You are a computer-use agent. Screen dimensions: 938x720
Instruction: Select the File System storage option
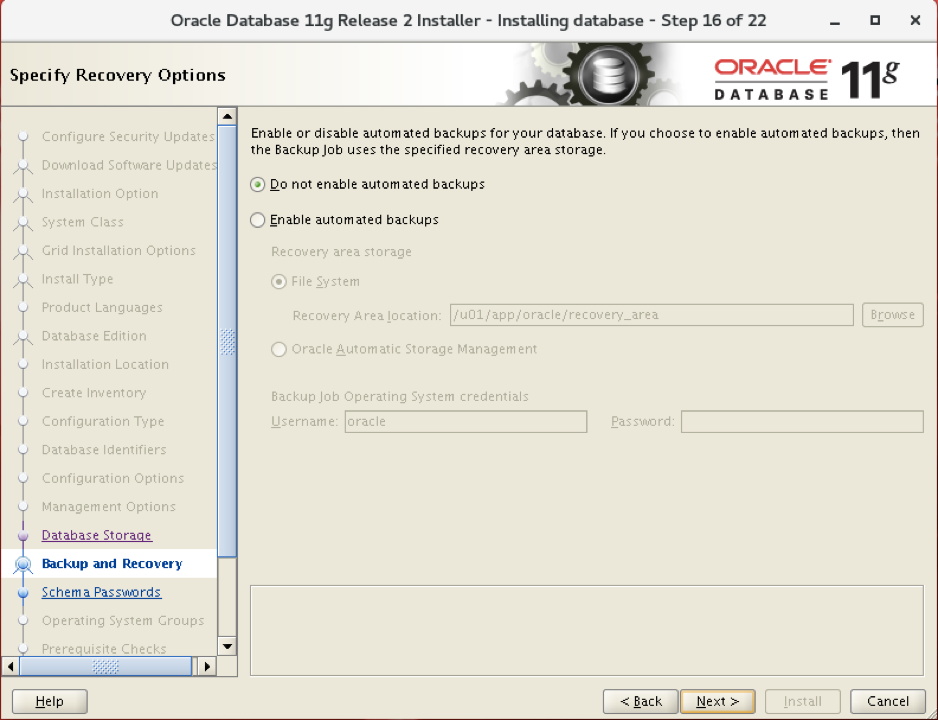278,281
